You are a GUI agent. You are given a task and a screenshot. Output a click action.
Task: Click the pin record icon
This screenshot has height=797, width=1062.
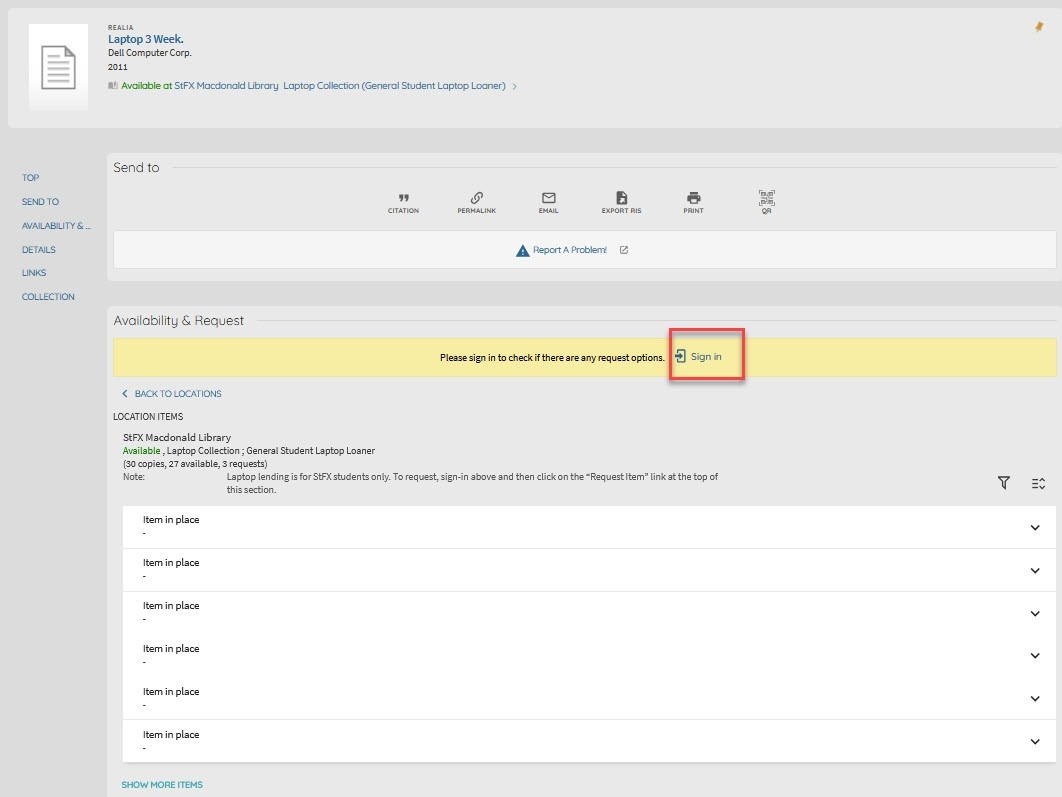[1039, 27]
